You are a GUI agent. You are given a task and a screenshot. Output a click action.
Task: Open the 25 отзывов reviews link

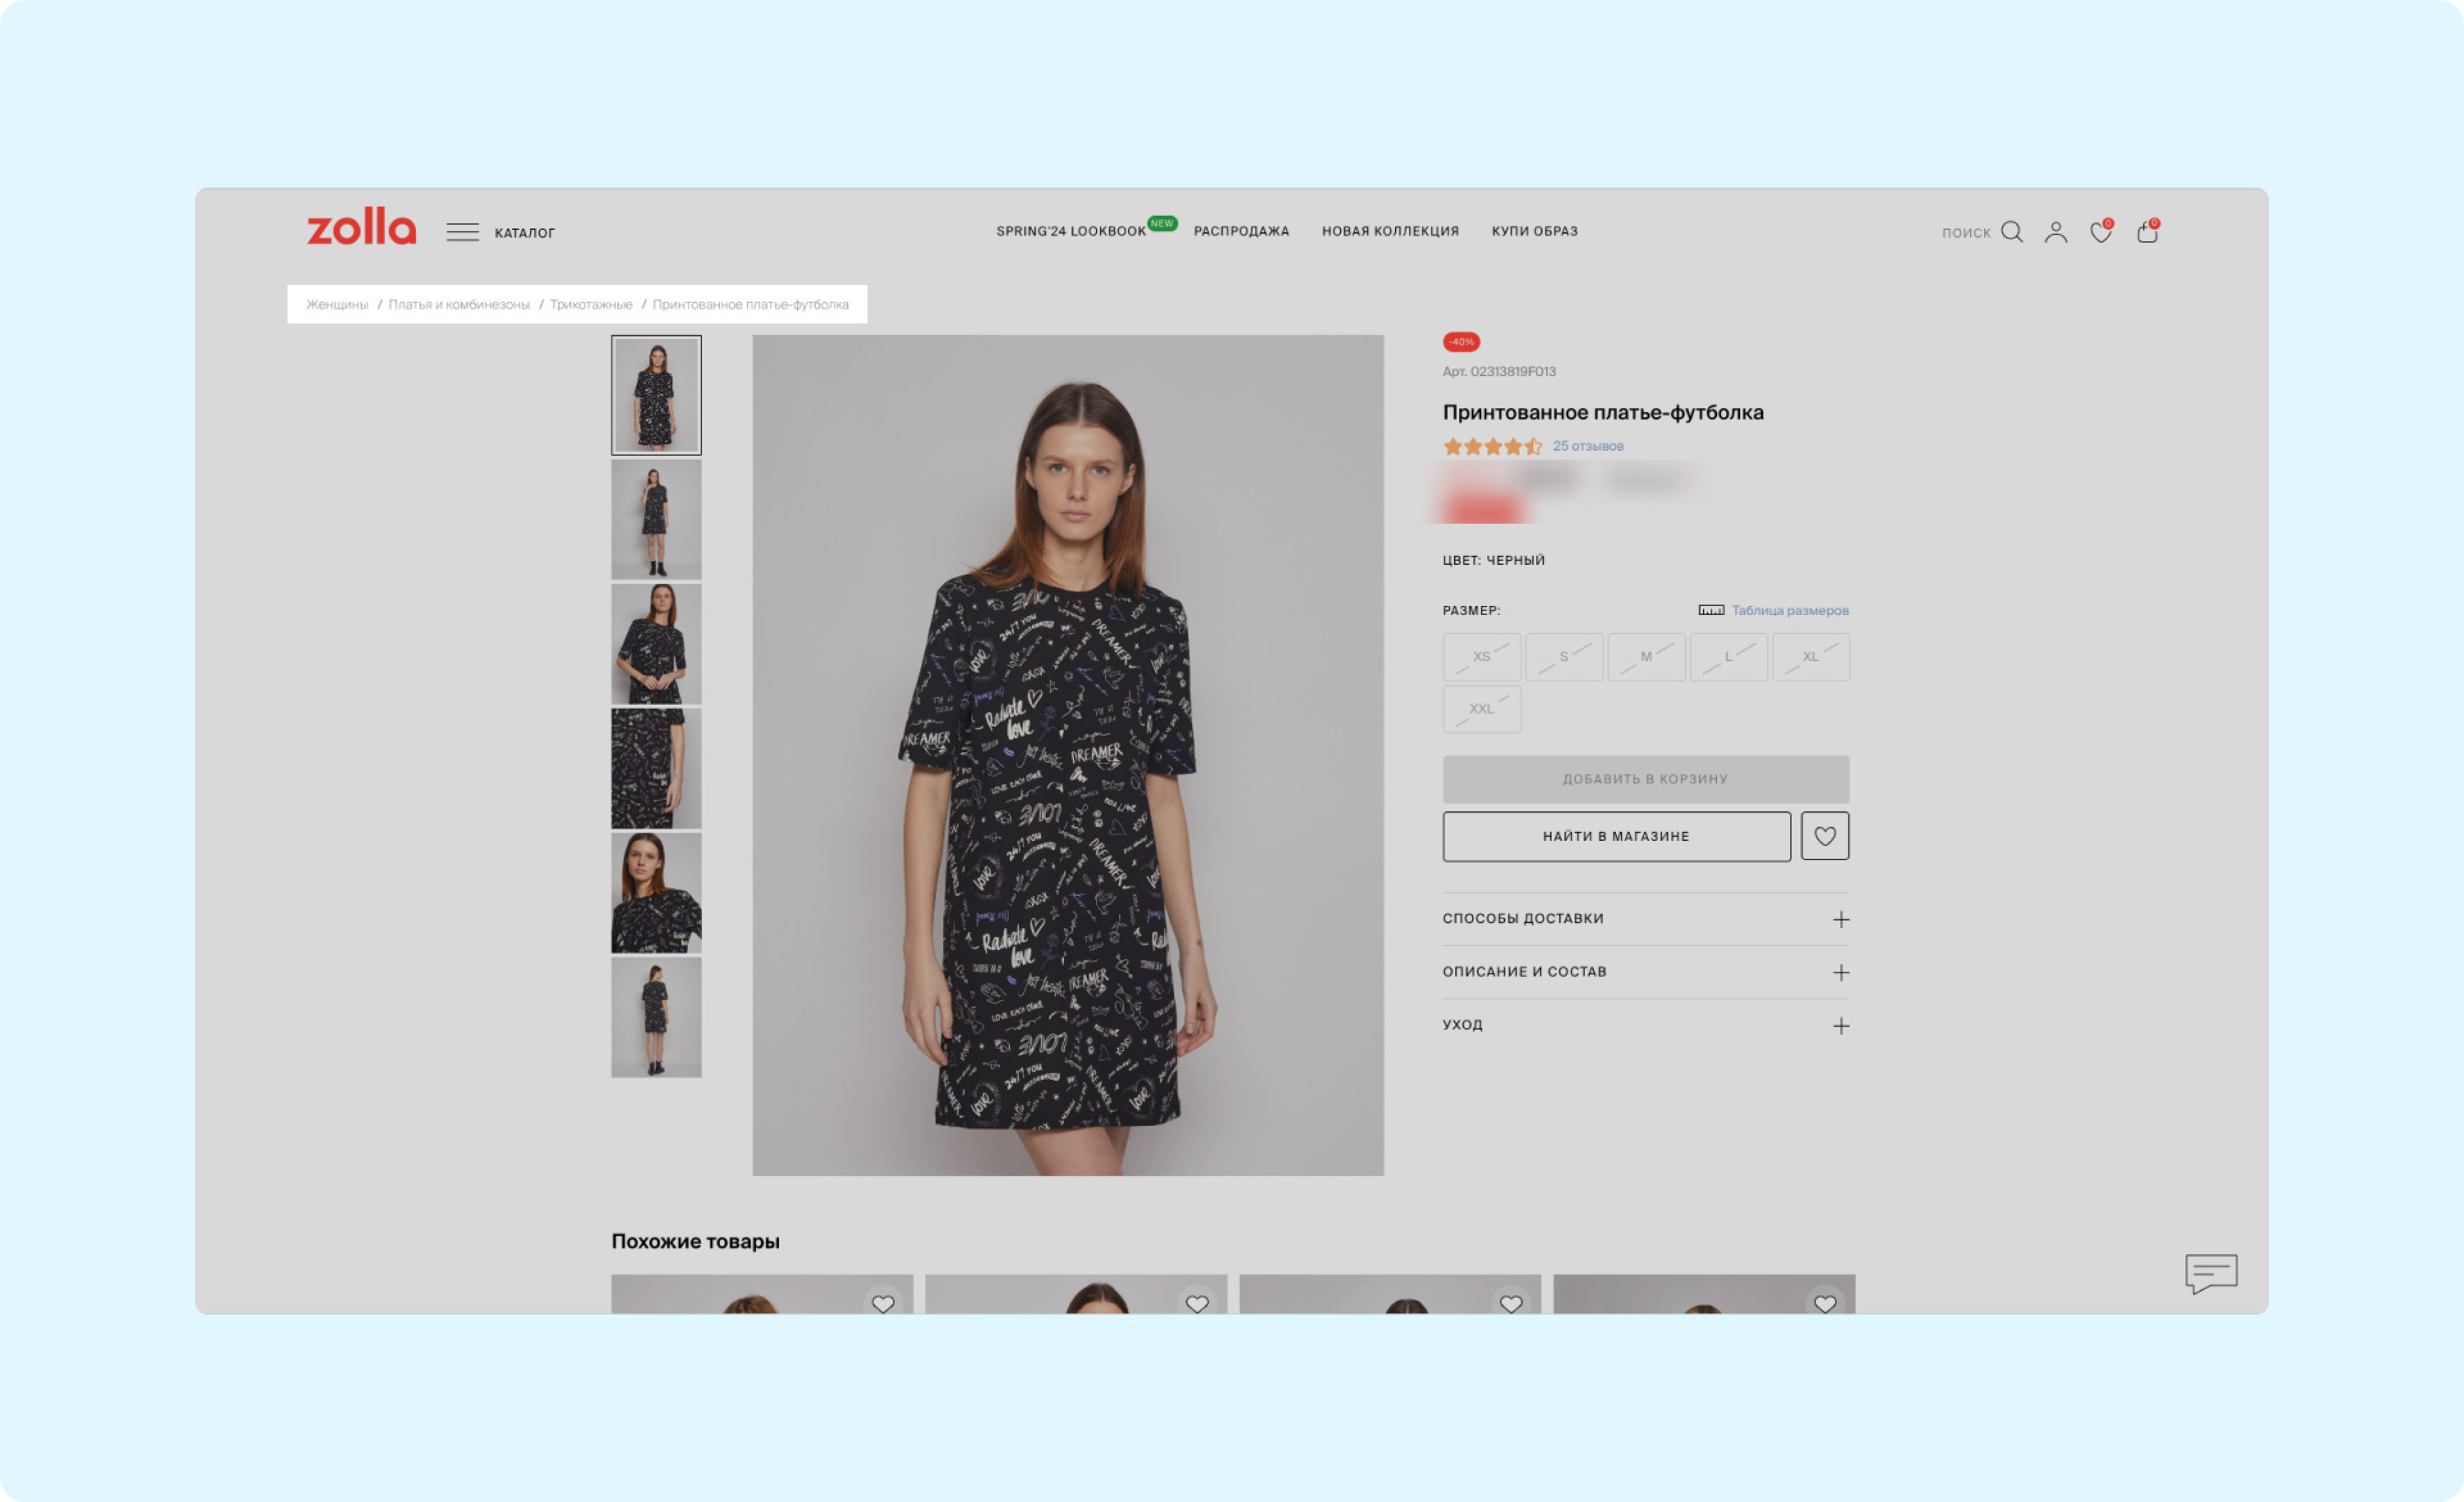tap(1588, 446)
